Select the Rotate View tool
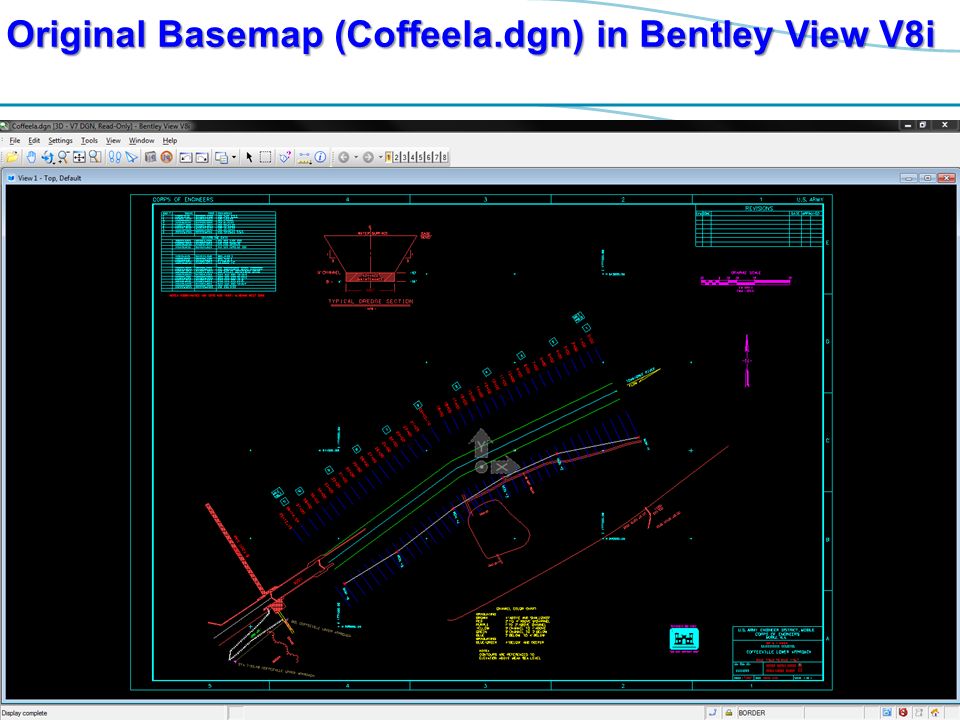The image size is (960, 720). coord(48,157)
